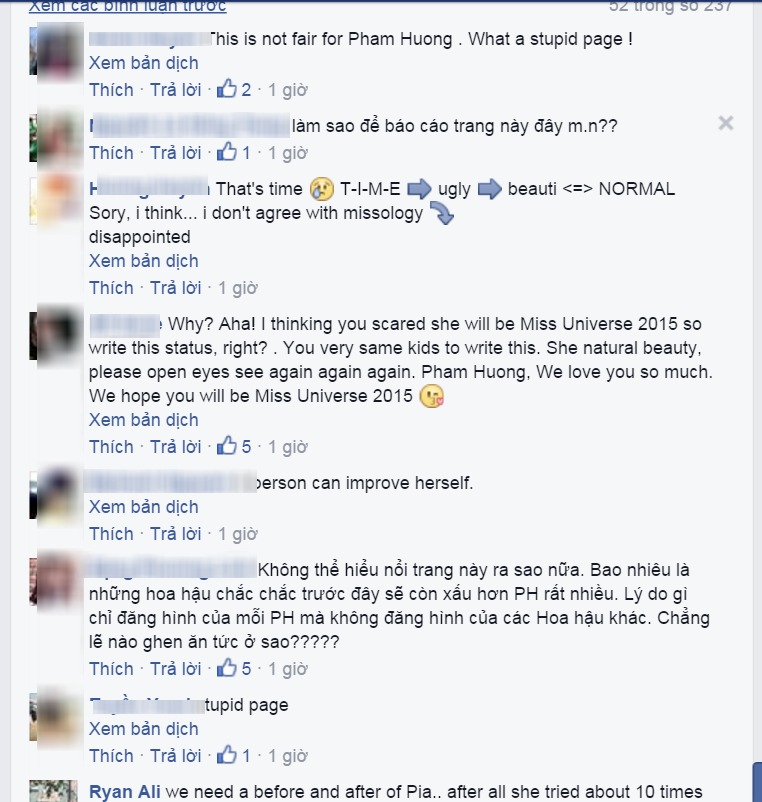Show translation under 'person can improve herself'

coord(144,507)
